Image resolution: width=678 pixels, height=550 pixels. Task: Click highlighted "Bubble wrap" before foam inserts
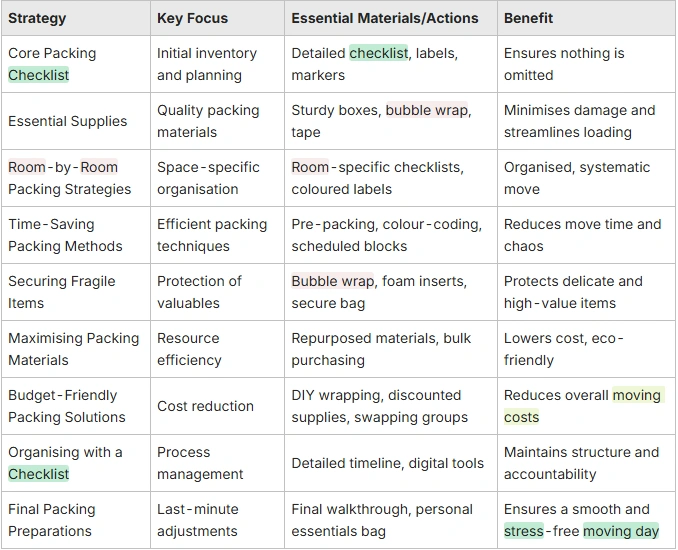(332, 281)
